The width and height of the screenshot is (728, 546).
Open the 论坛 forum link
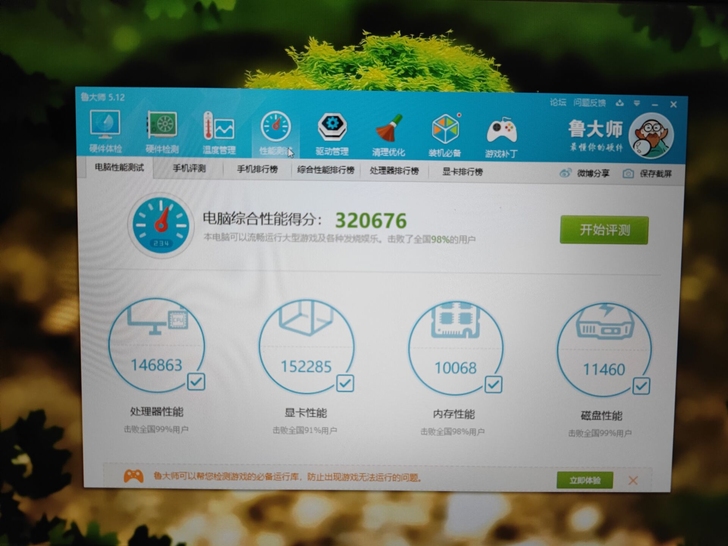pos(558,102)
